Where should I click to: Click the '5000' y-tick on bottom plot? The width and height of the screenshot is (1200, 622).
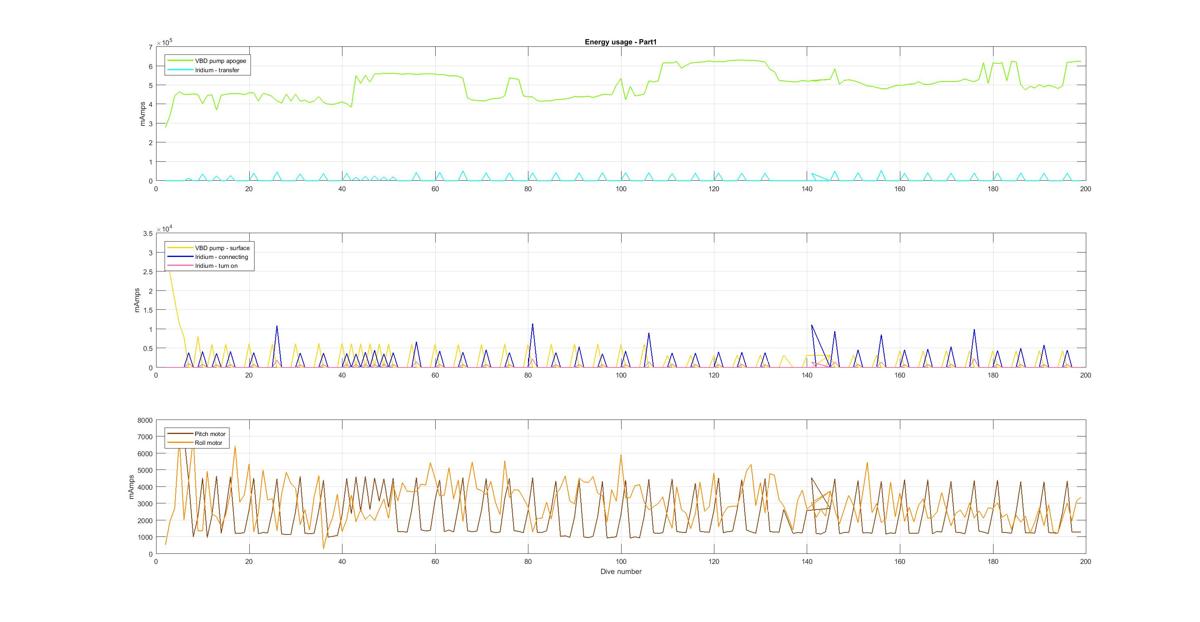point(144,471)
